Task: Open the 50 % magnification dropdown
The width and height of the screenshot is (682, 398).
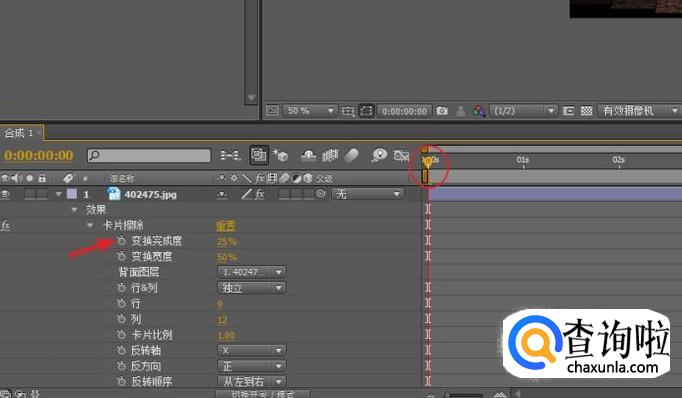Action: 310,111
